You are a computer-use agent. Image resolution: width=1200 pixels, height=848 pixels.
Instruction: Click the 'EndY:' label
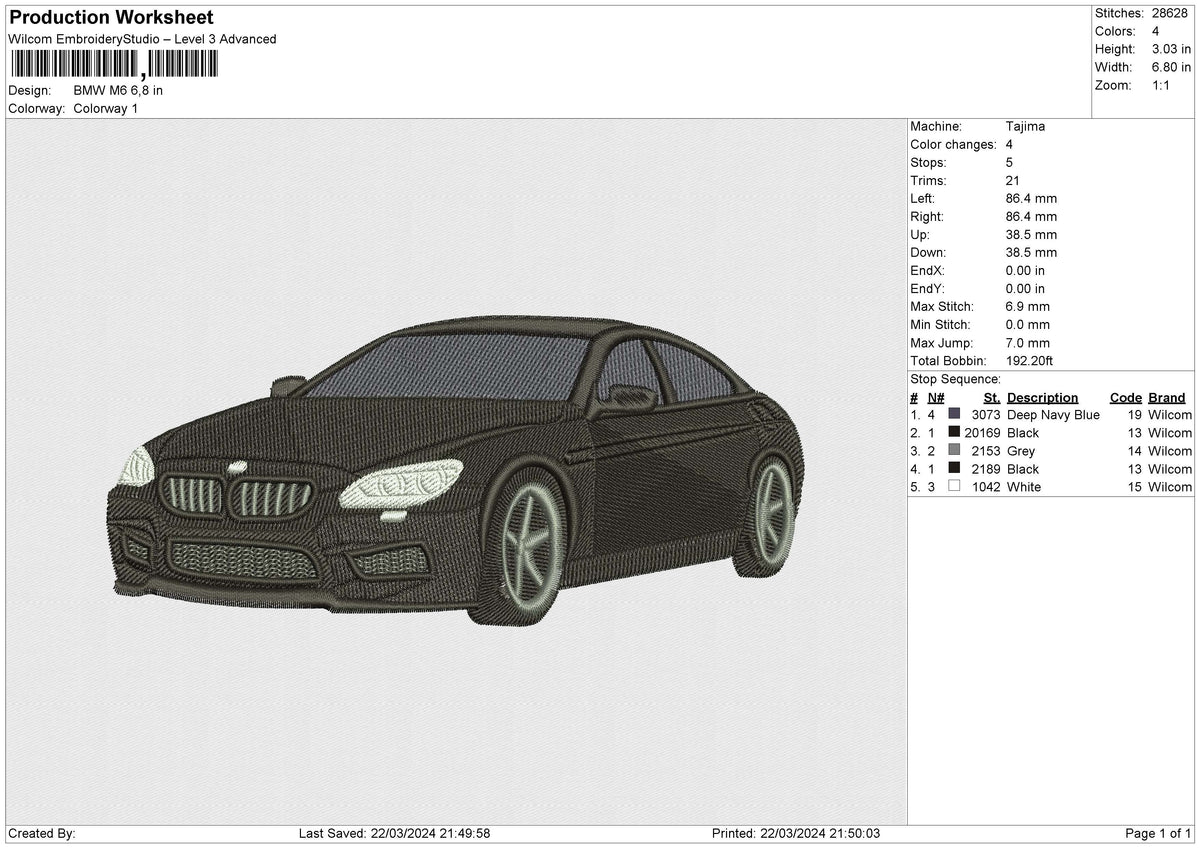pos(928,289)
